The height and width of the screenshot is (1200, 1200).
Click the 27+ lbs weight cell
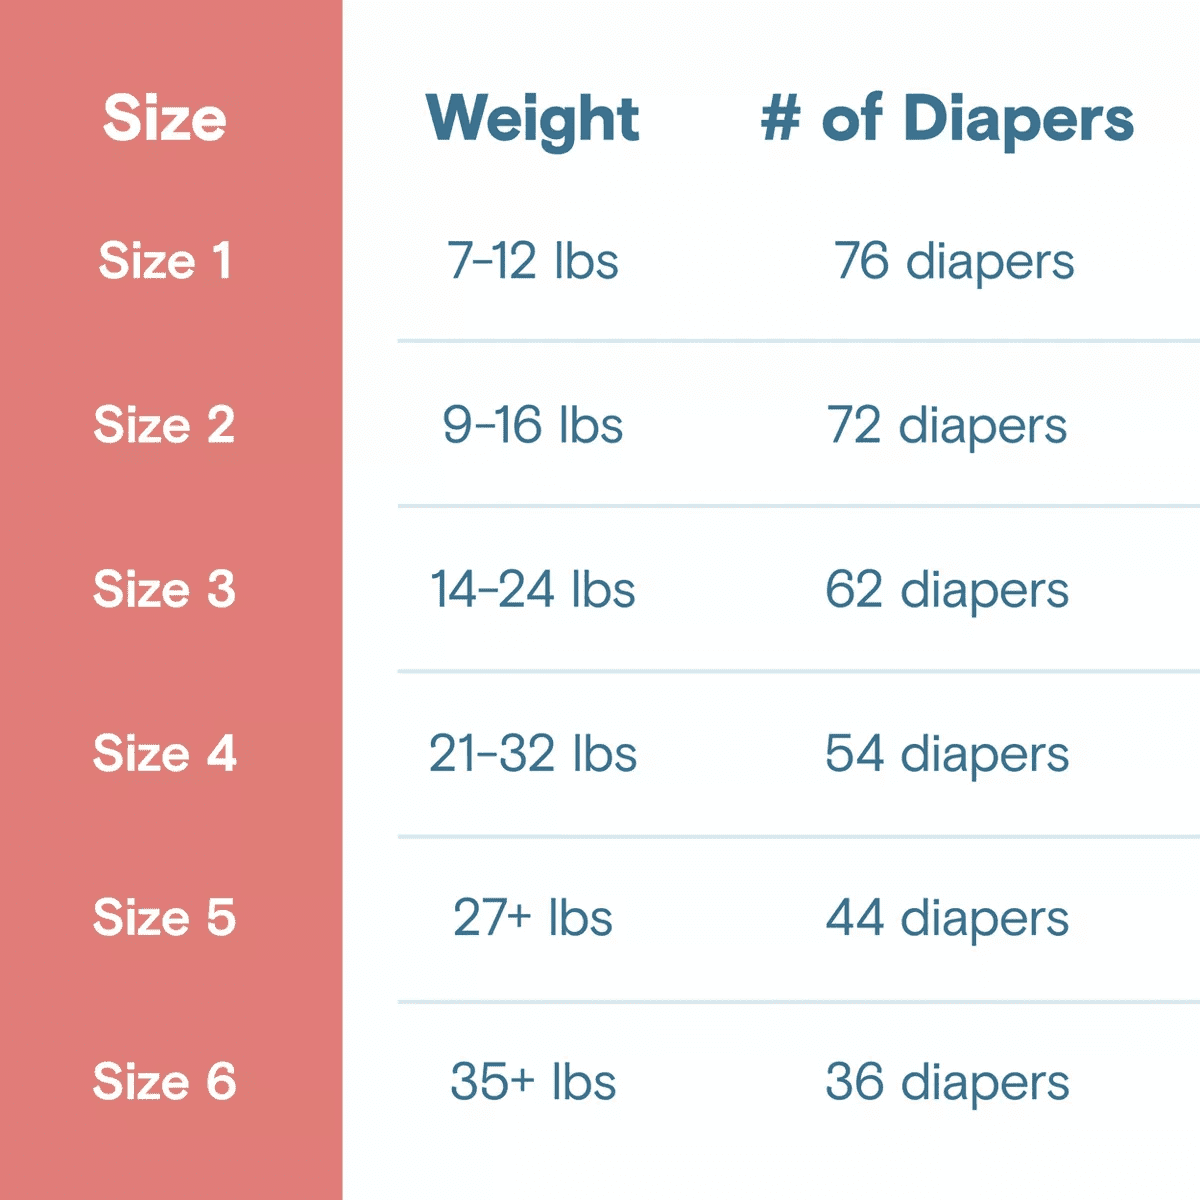[x=532, y=917]
